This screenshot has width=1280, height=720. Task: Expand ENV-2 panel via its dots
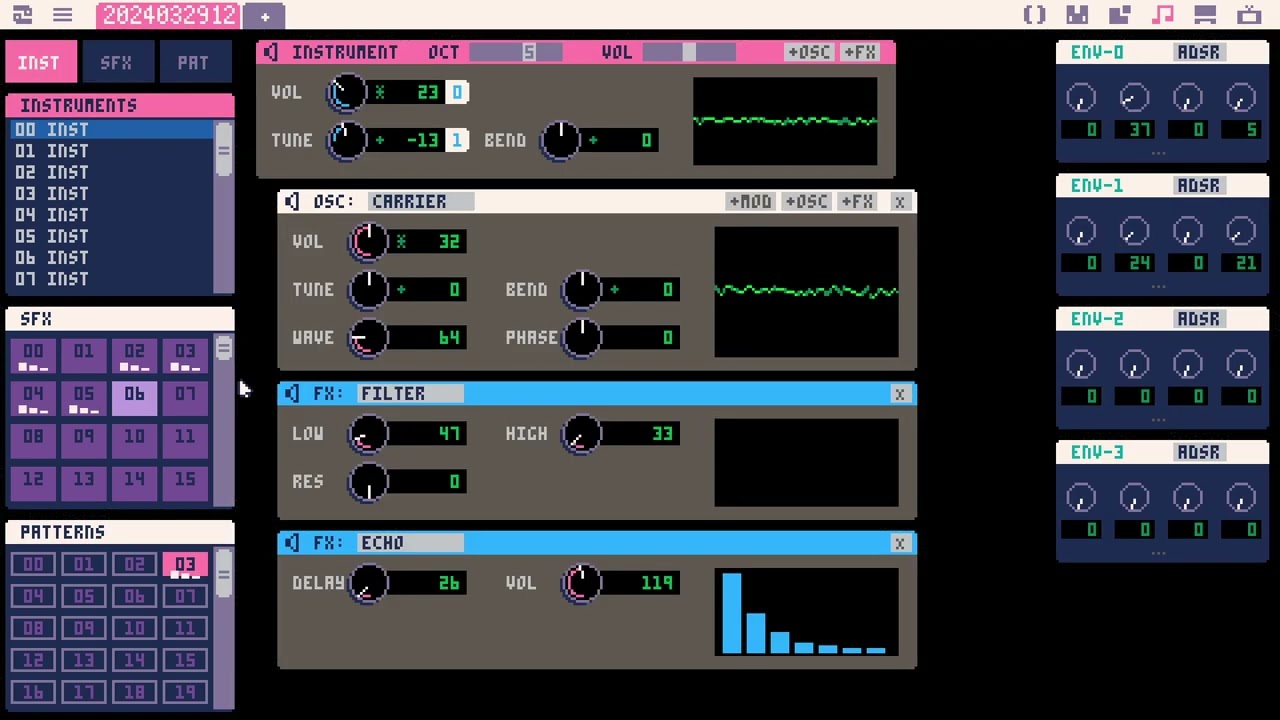coord(1158,419)
